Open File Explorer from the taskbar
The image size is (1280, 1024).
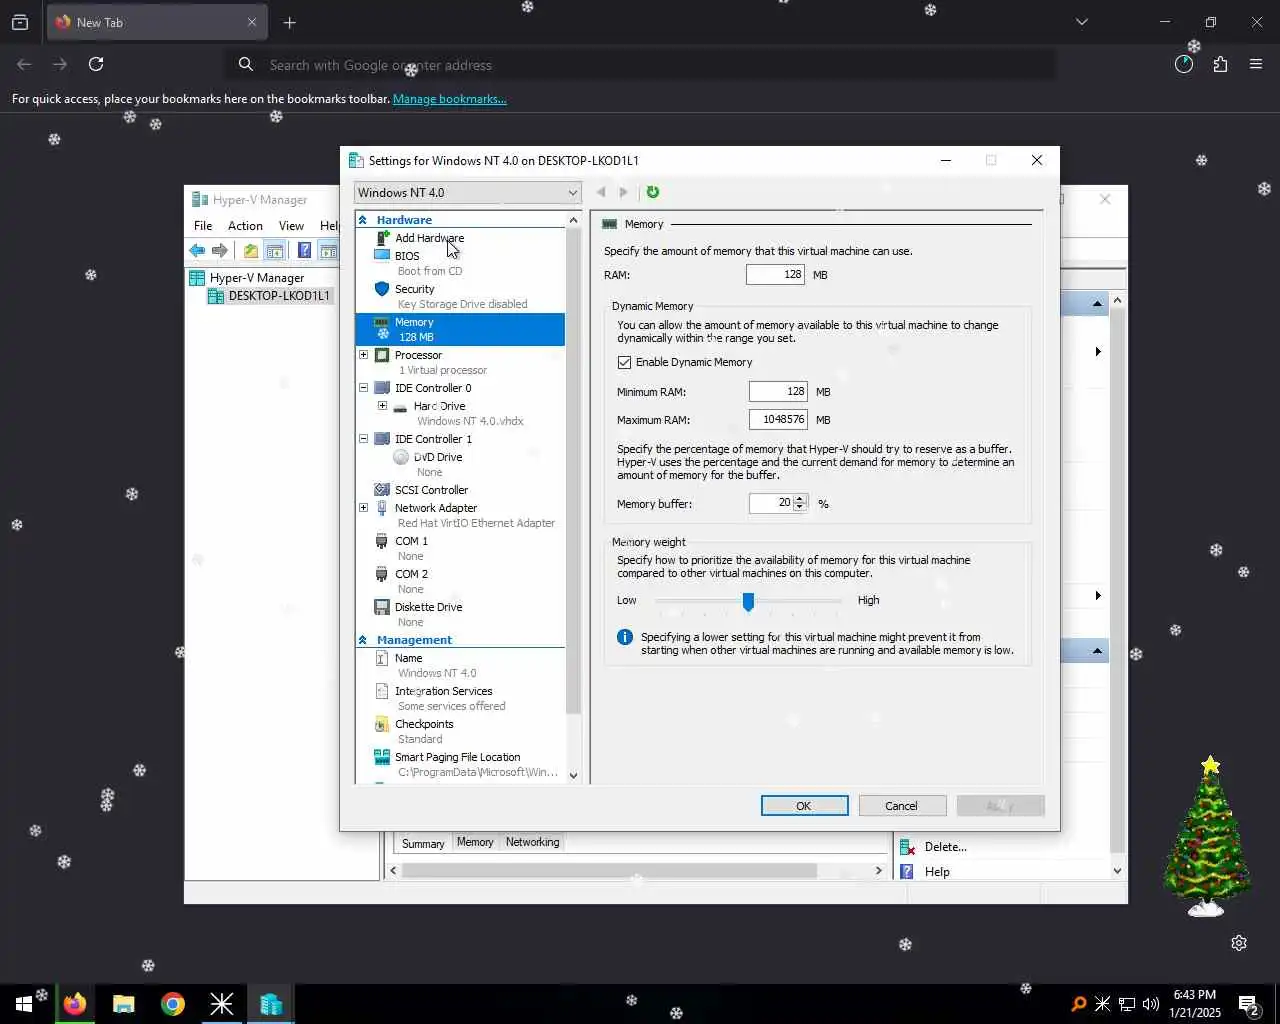[124, 1004]
